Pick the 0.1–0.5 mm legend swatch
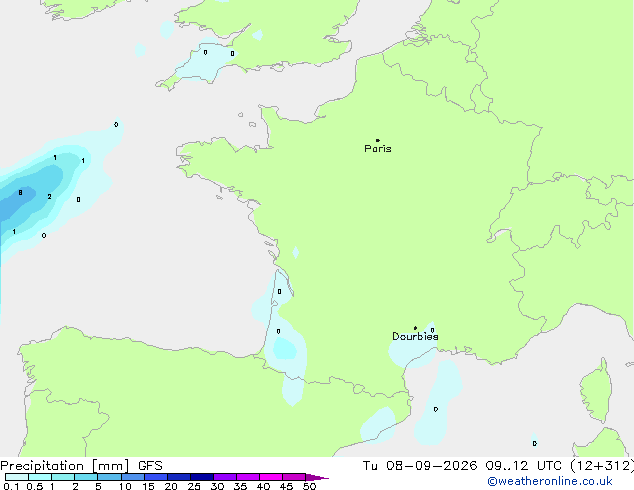The image size is (634, 490). tap(17, 477)
